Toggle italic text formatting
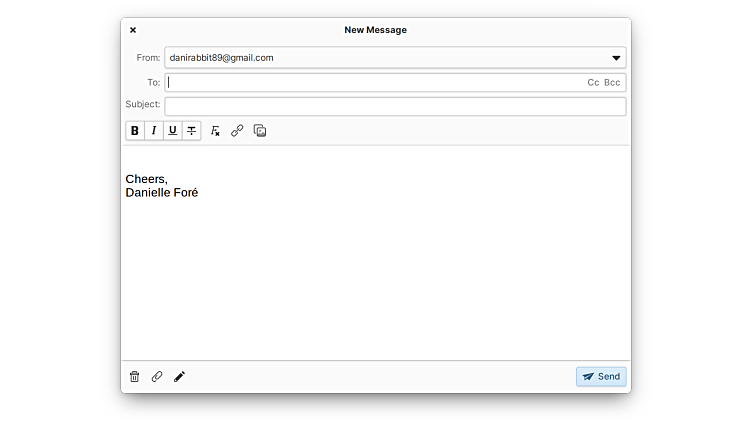The image size is (752, 423). [x=154, y=131]
